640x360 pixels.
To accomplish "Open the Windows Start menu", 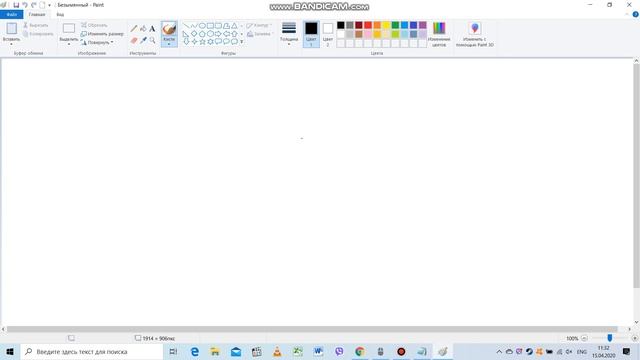I will pyautogui.click(x=10, y=351).
